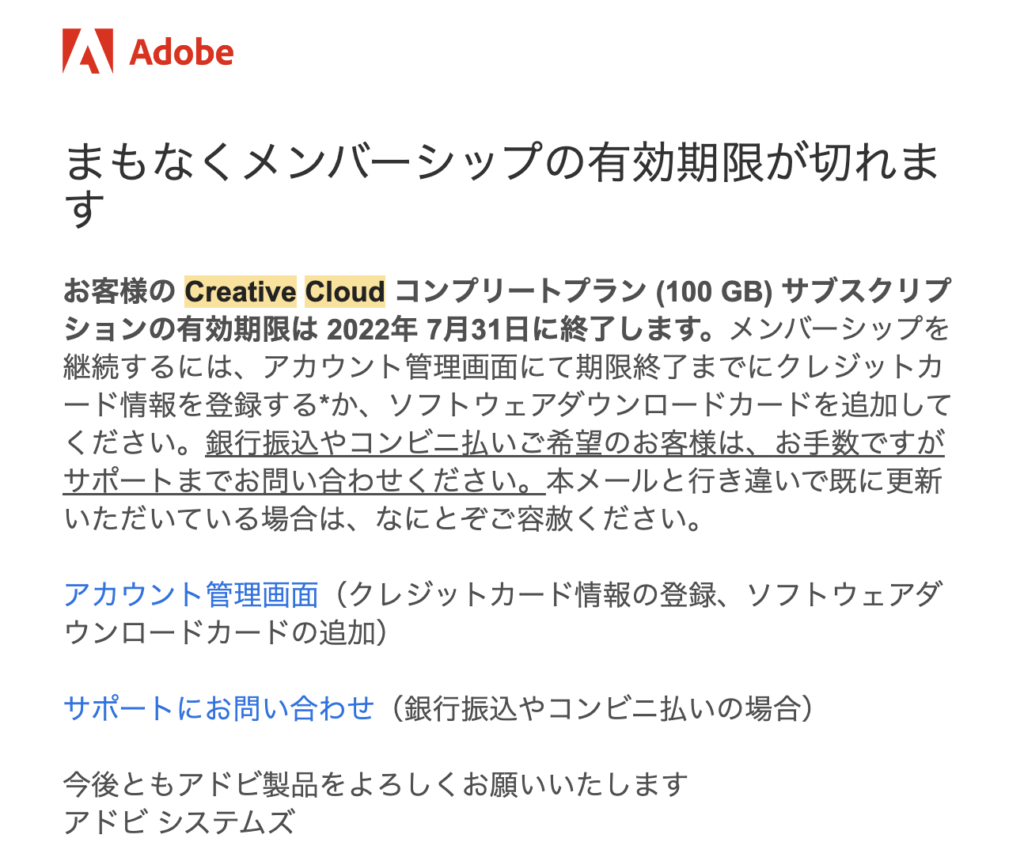Click the highlighted word Cloud

(345, 292)
